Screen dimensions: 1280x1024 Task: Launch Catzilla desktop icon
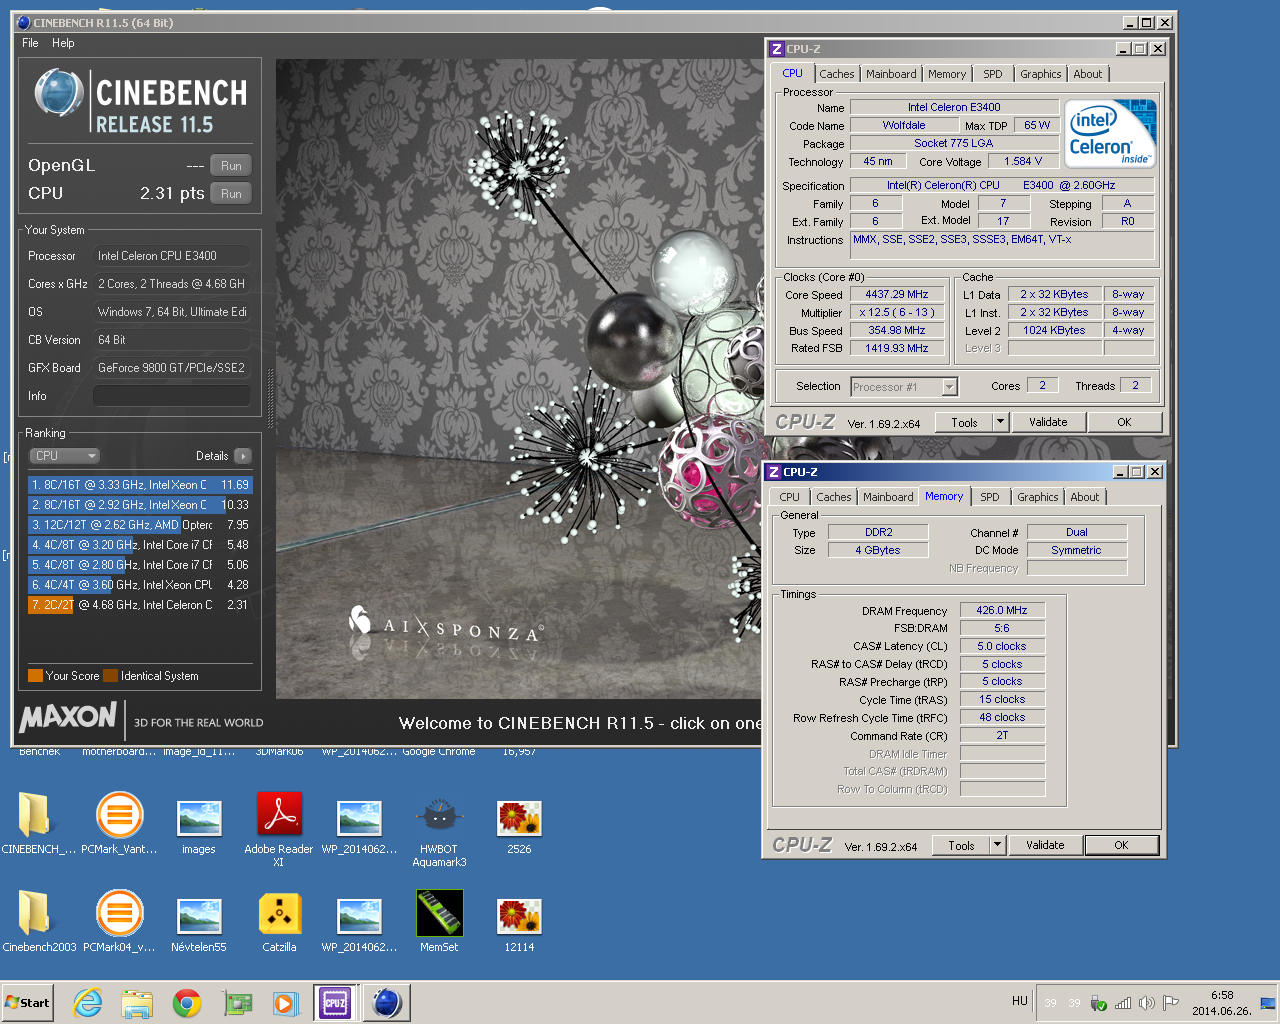tap(279, 921)
